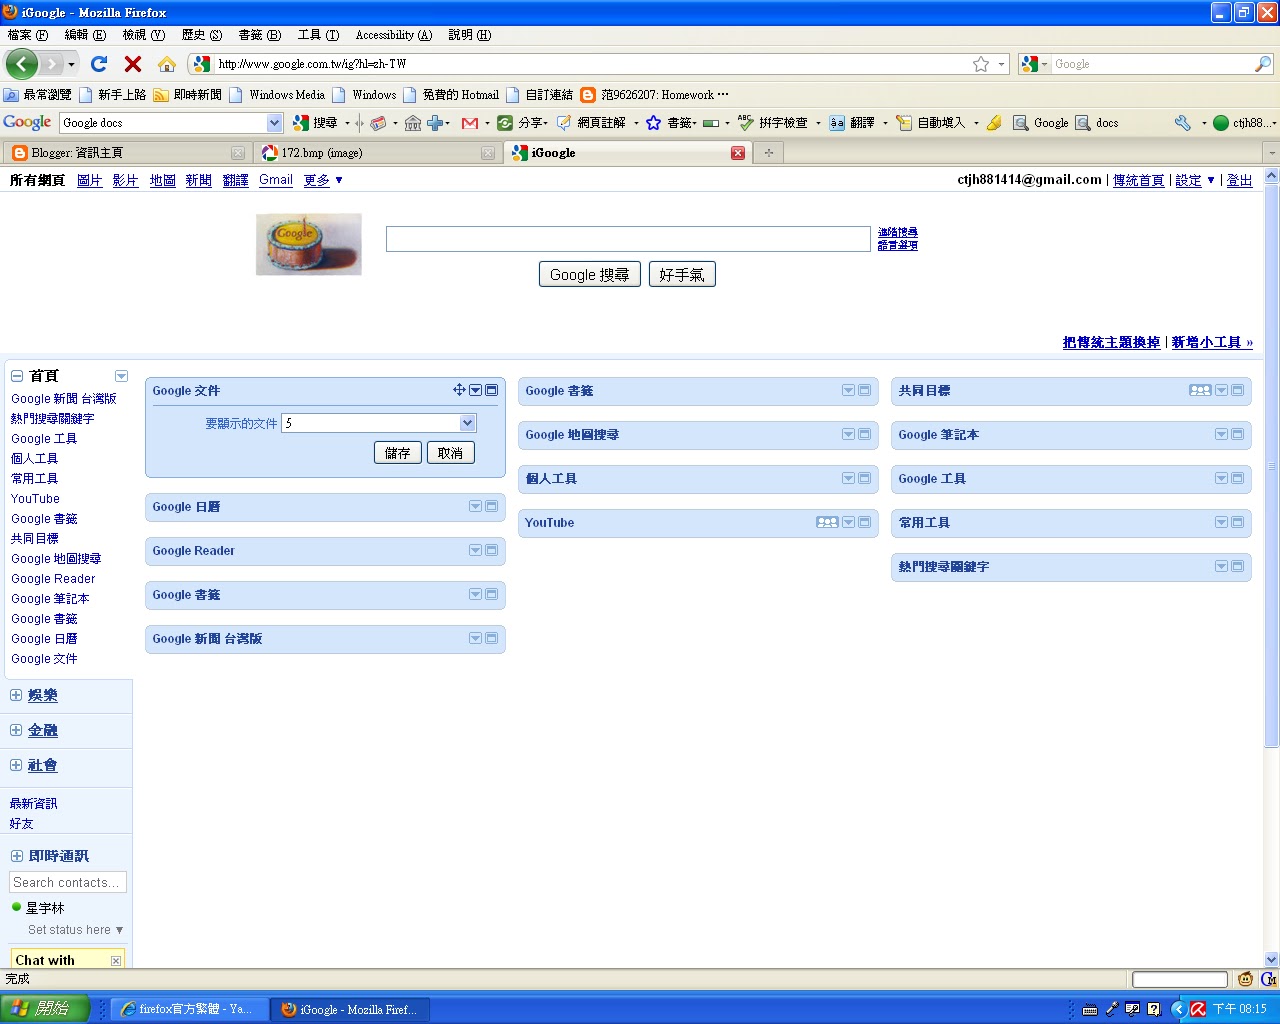Open the 工具 (T) menu
This screenshot has width=1280, height=1024.
pos(318,35)
